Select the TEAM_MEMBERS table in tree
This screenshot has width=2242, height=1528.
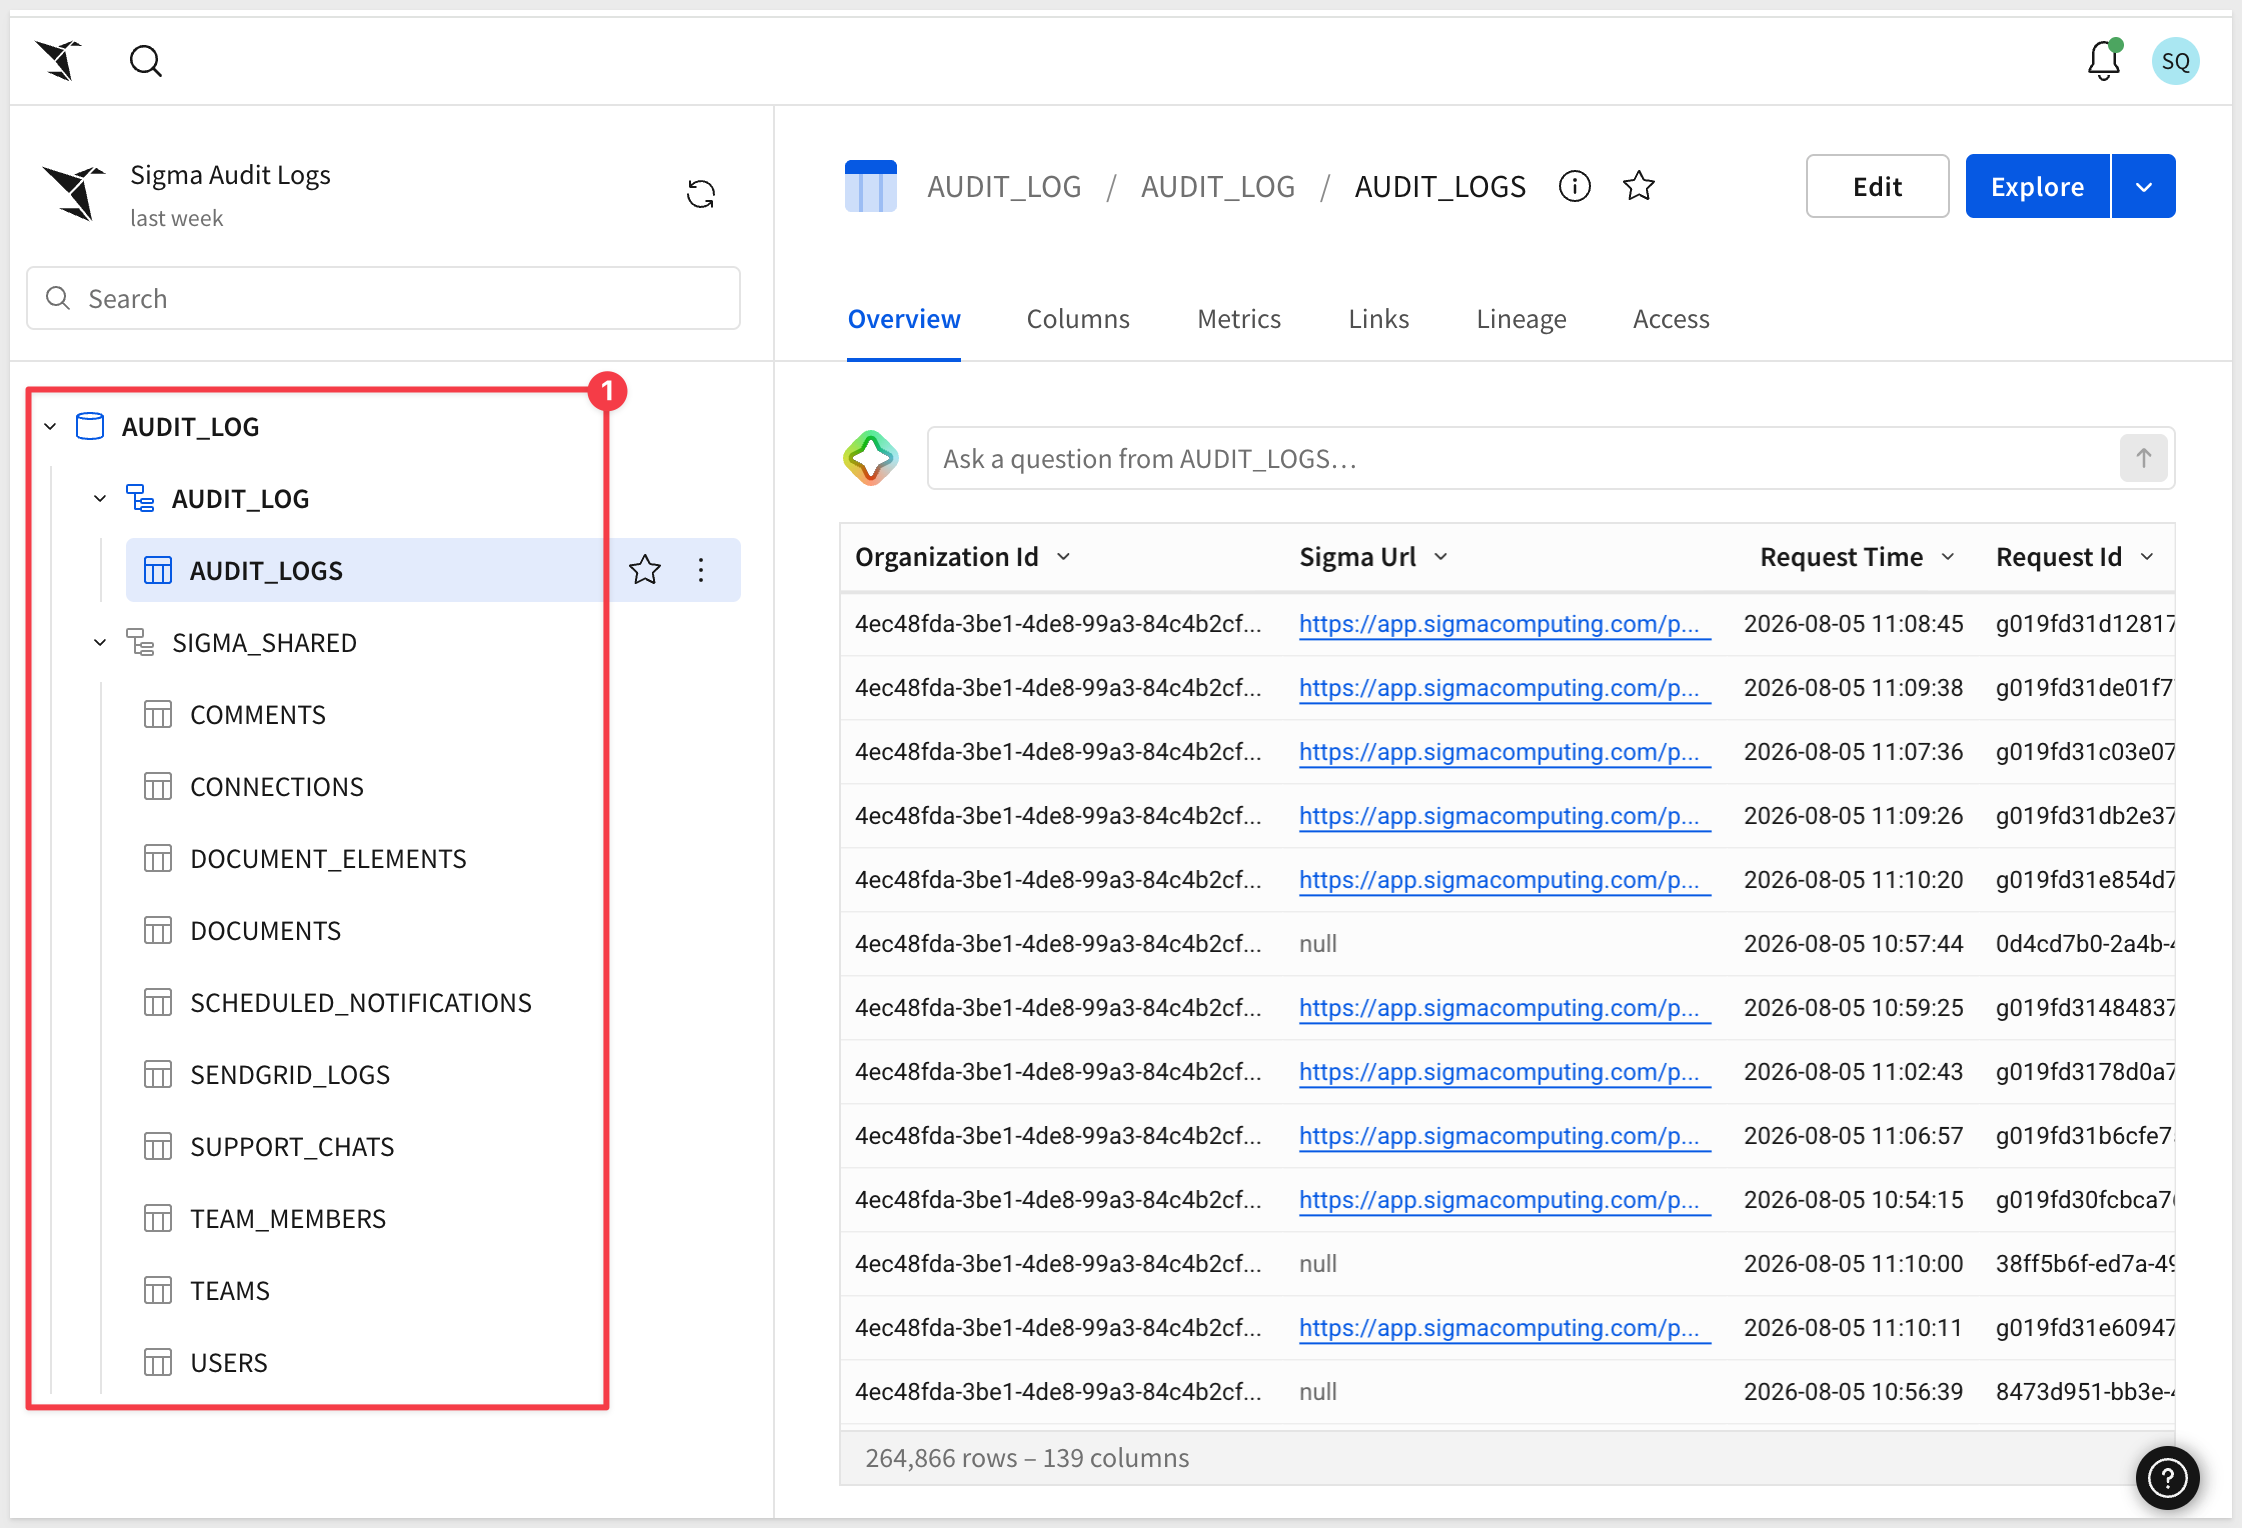point(288,1218)
